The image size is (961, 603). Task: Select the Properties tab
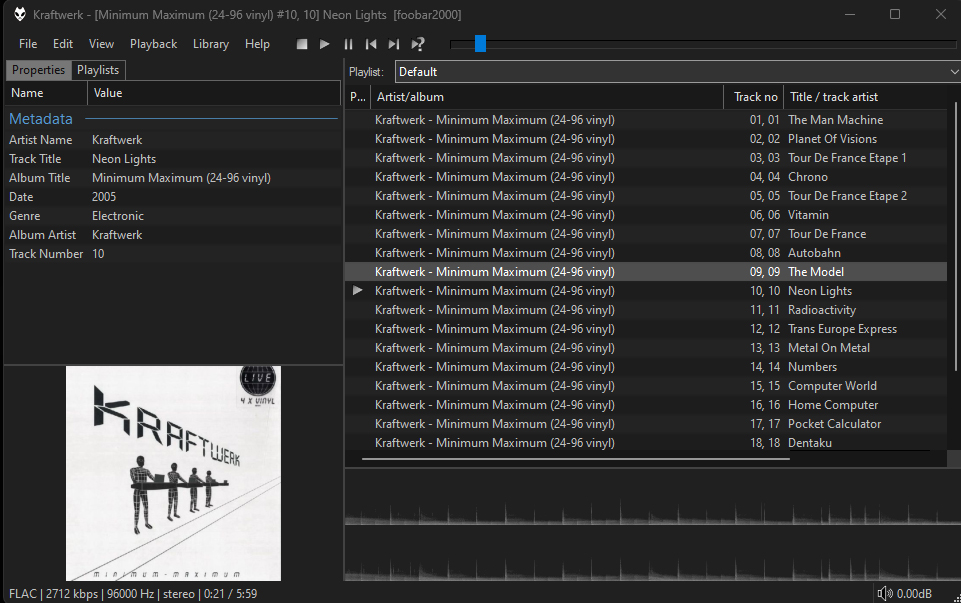pos(38,70)
